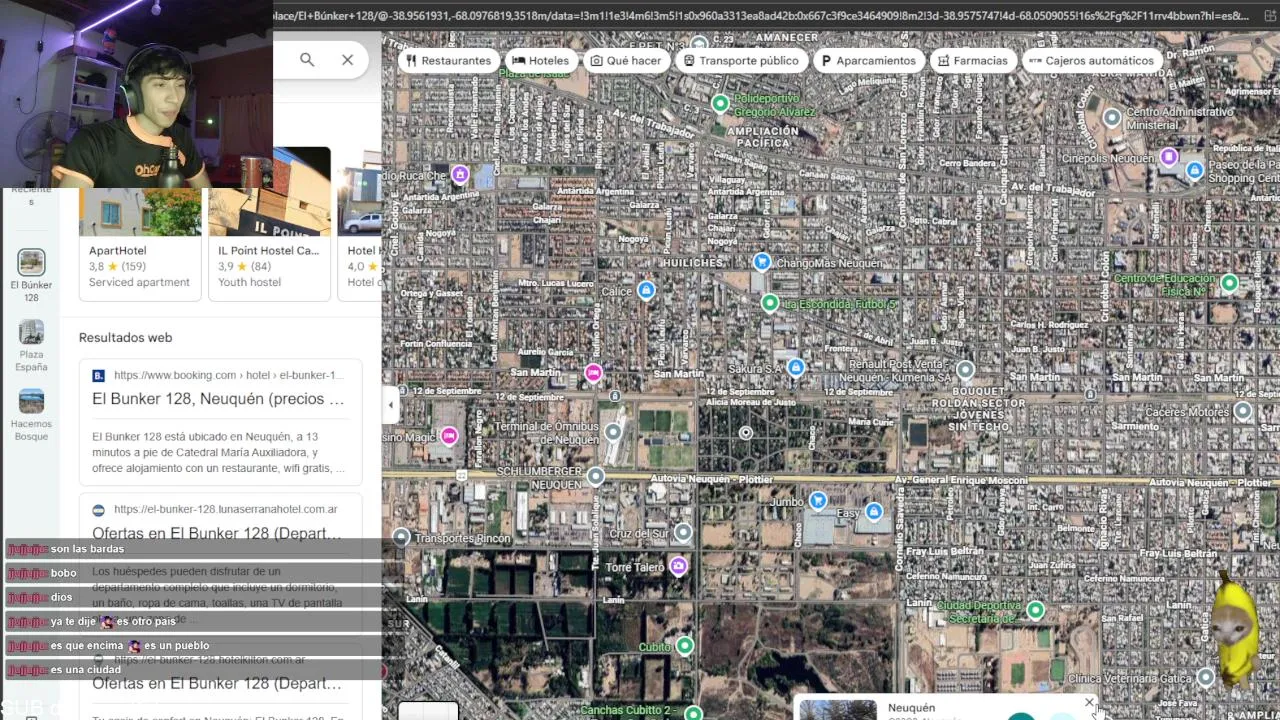
Task: Select the Qué hacer filter chip
Action: (626, 60)
